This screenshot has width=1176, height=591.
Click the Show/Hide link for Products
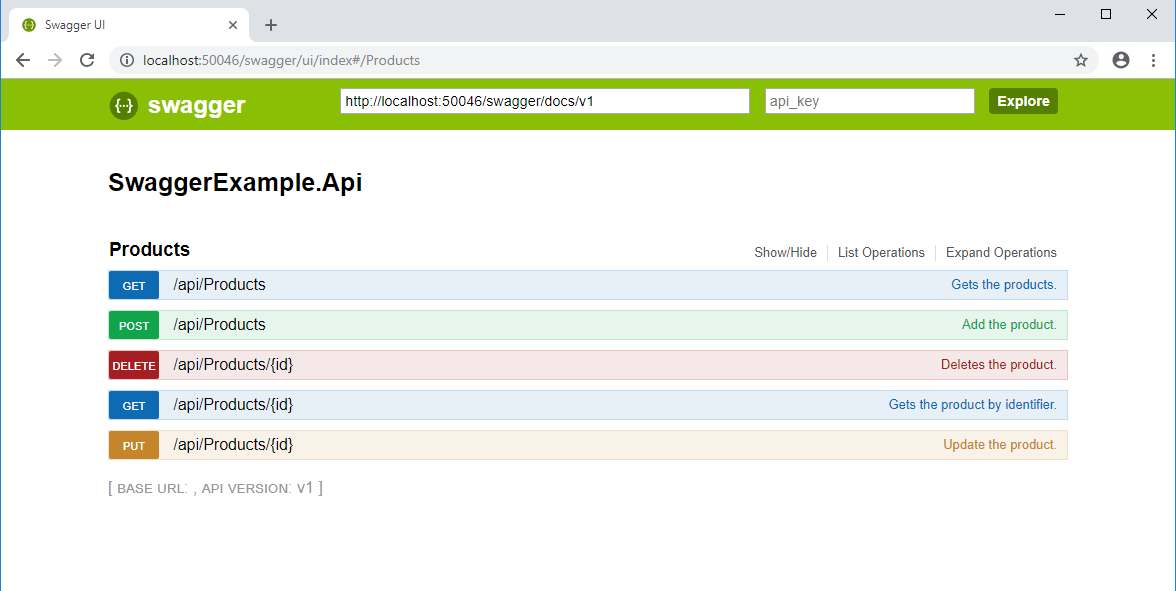pos(785,253)
